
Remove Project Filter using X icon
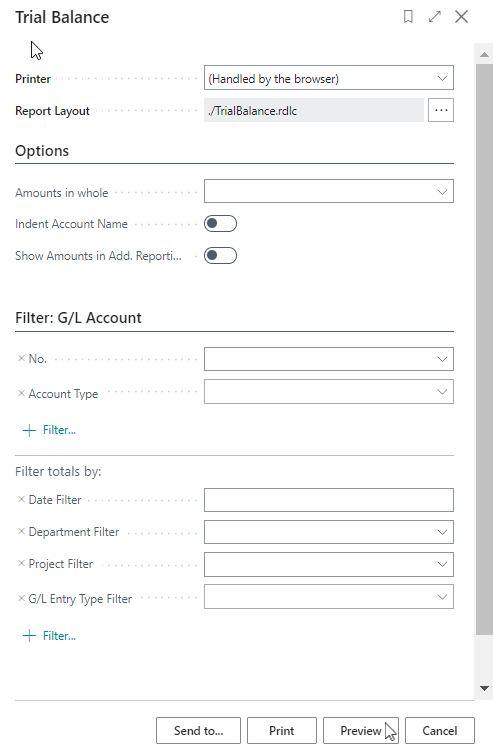click(x=21, y=563)
